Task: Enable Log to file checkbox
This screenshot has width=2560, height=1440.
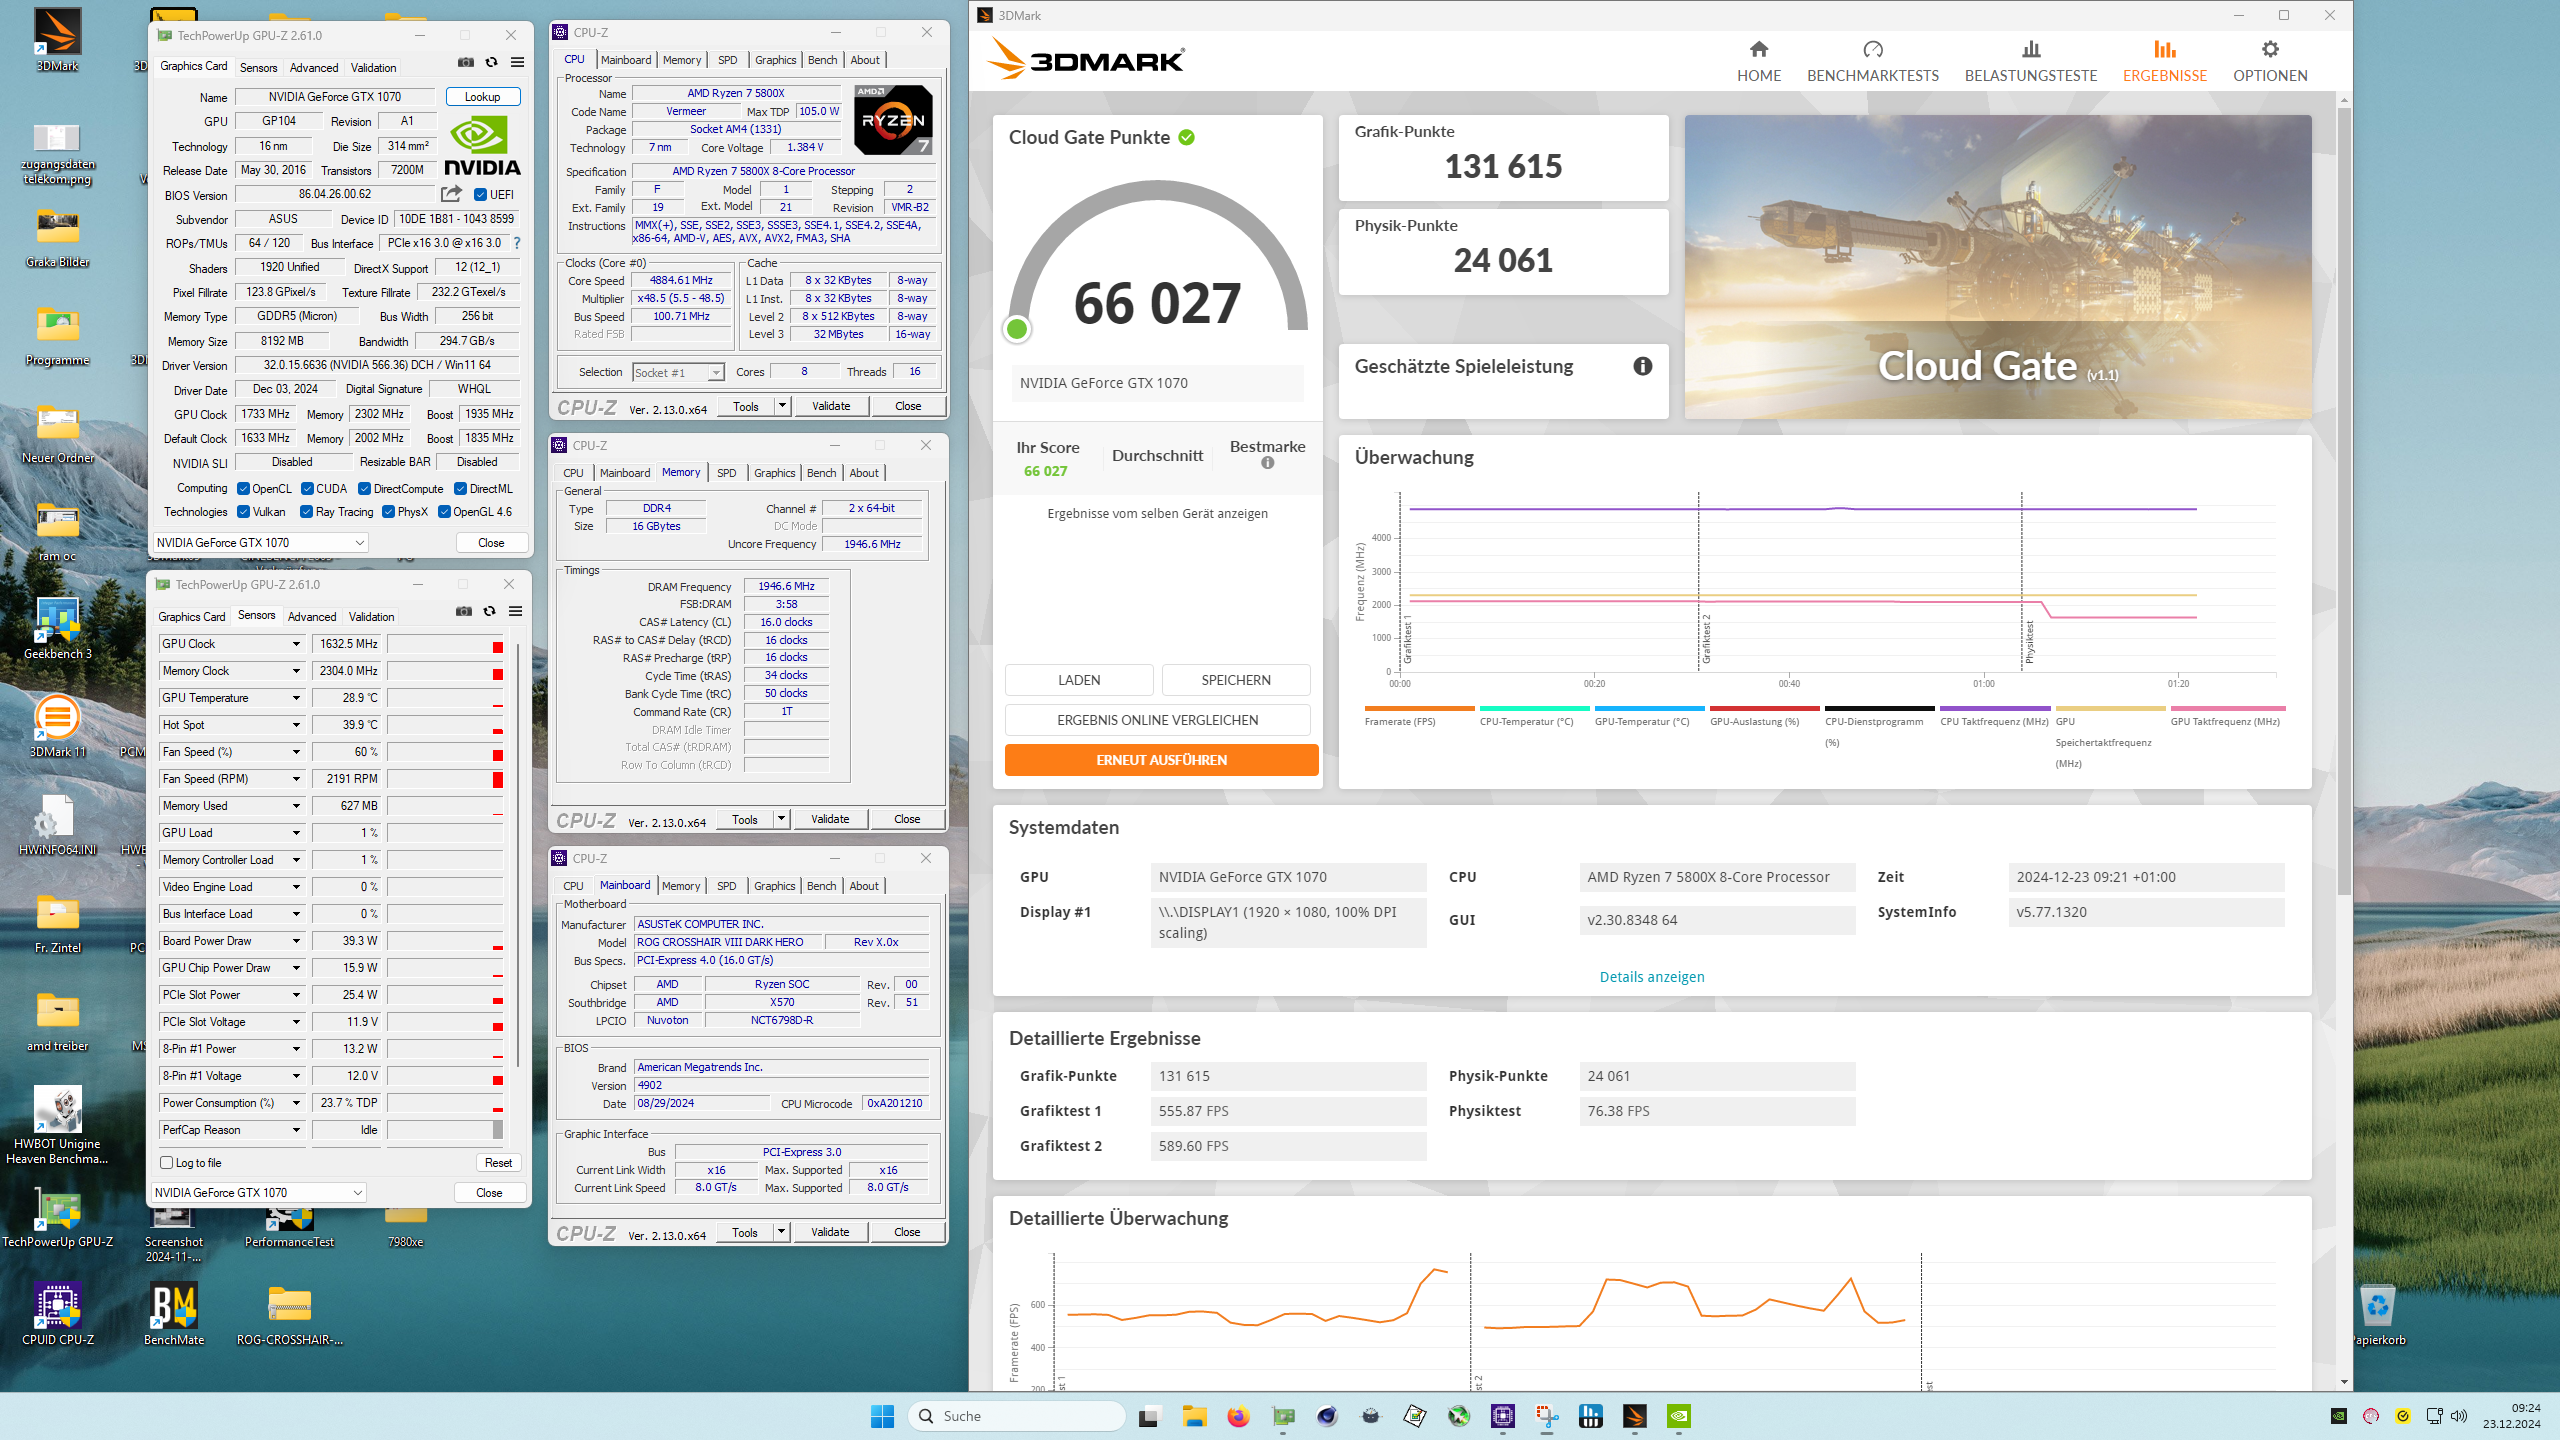Action: 167,1163
